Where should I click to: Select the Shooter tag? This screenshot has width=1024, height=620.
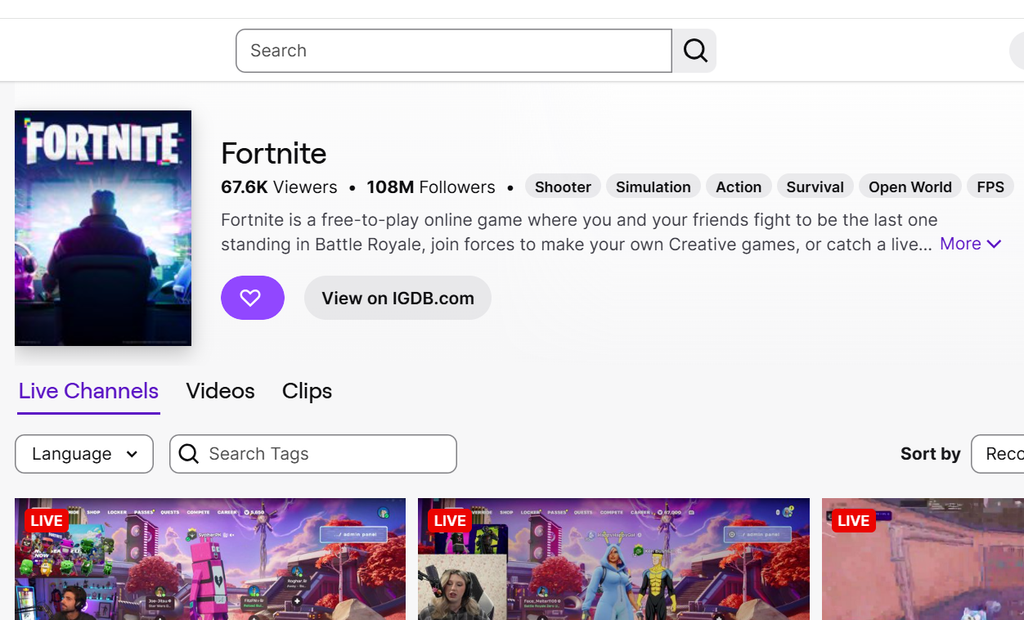[562, 187]
